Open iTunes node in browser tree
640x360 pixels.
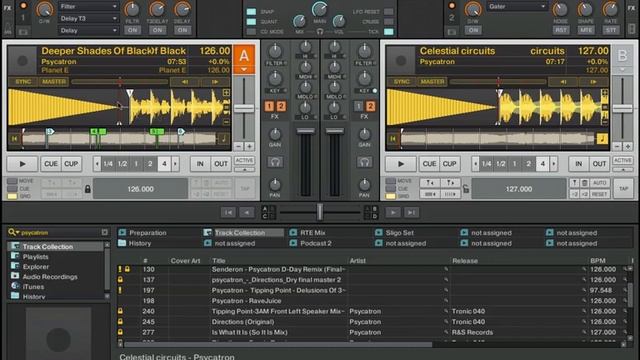33,287
